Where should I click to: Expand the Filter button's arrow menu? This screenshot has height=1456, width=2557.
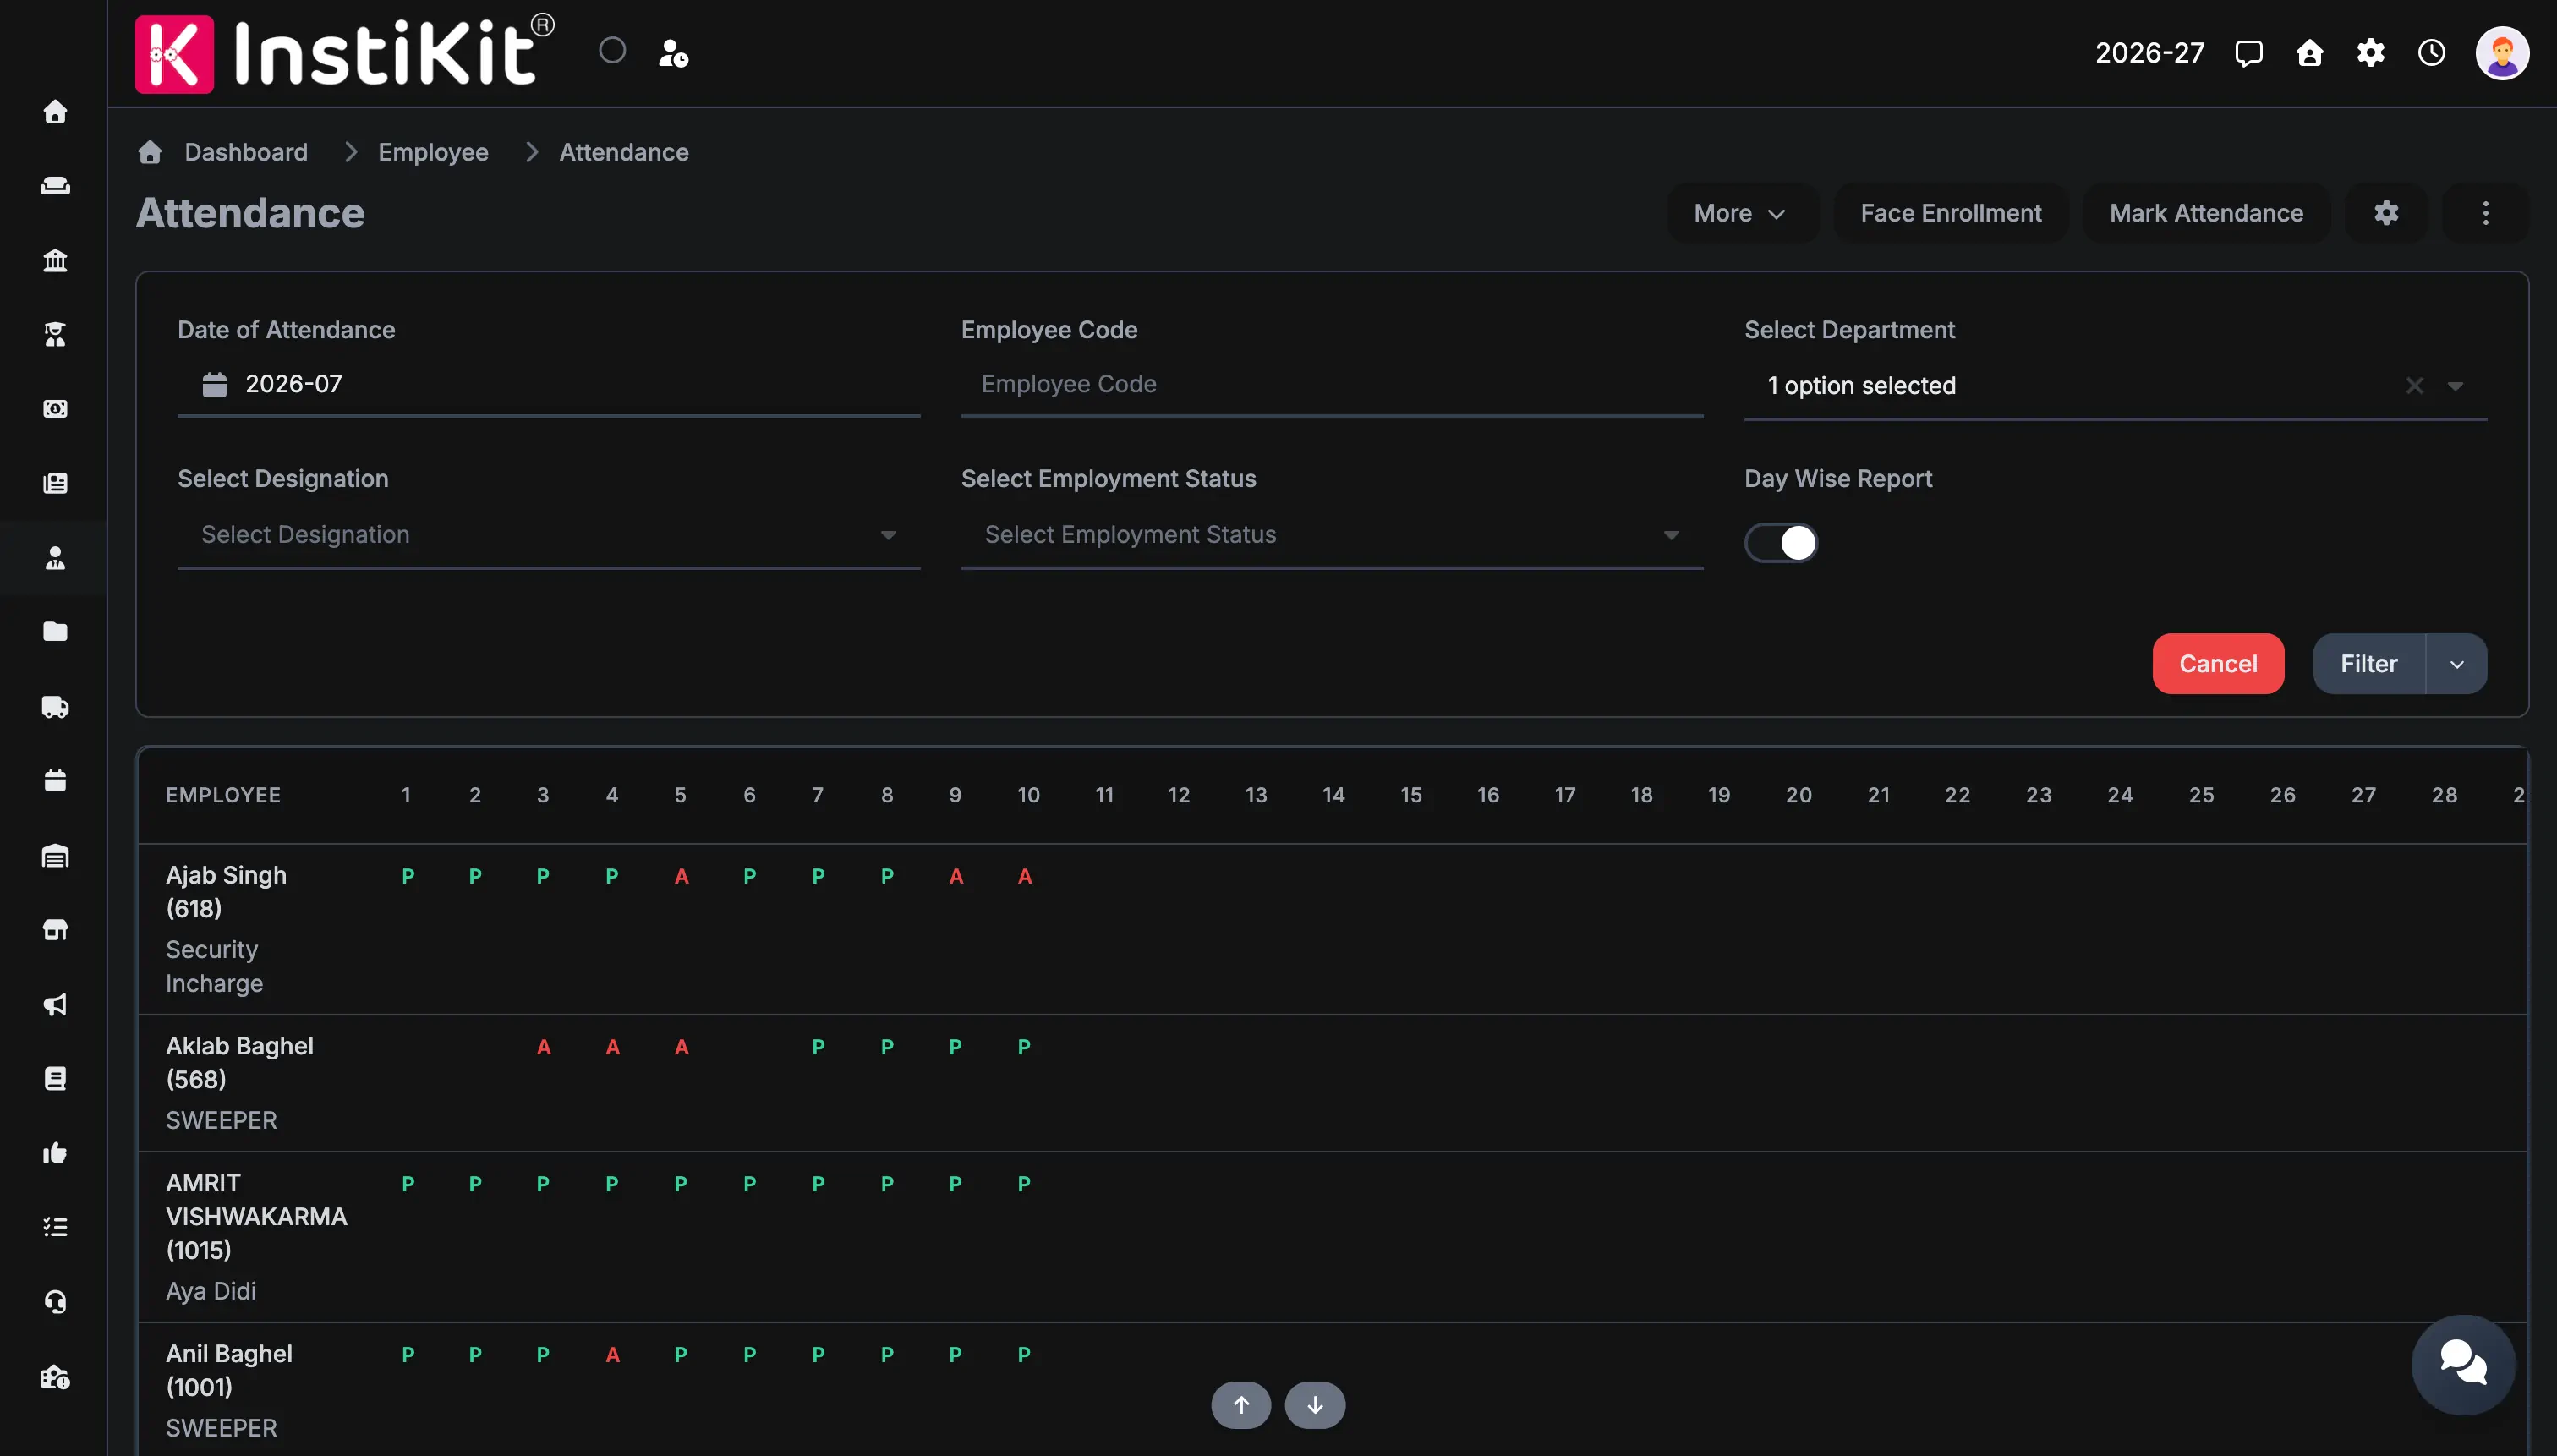(x=2456, y=664)
